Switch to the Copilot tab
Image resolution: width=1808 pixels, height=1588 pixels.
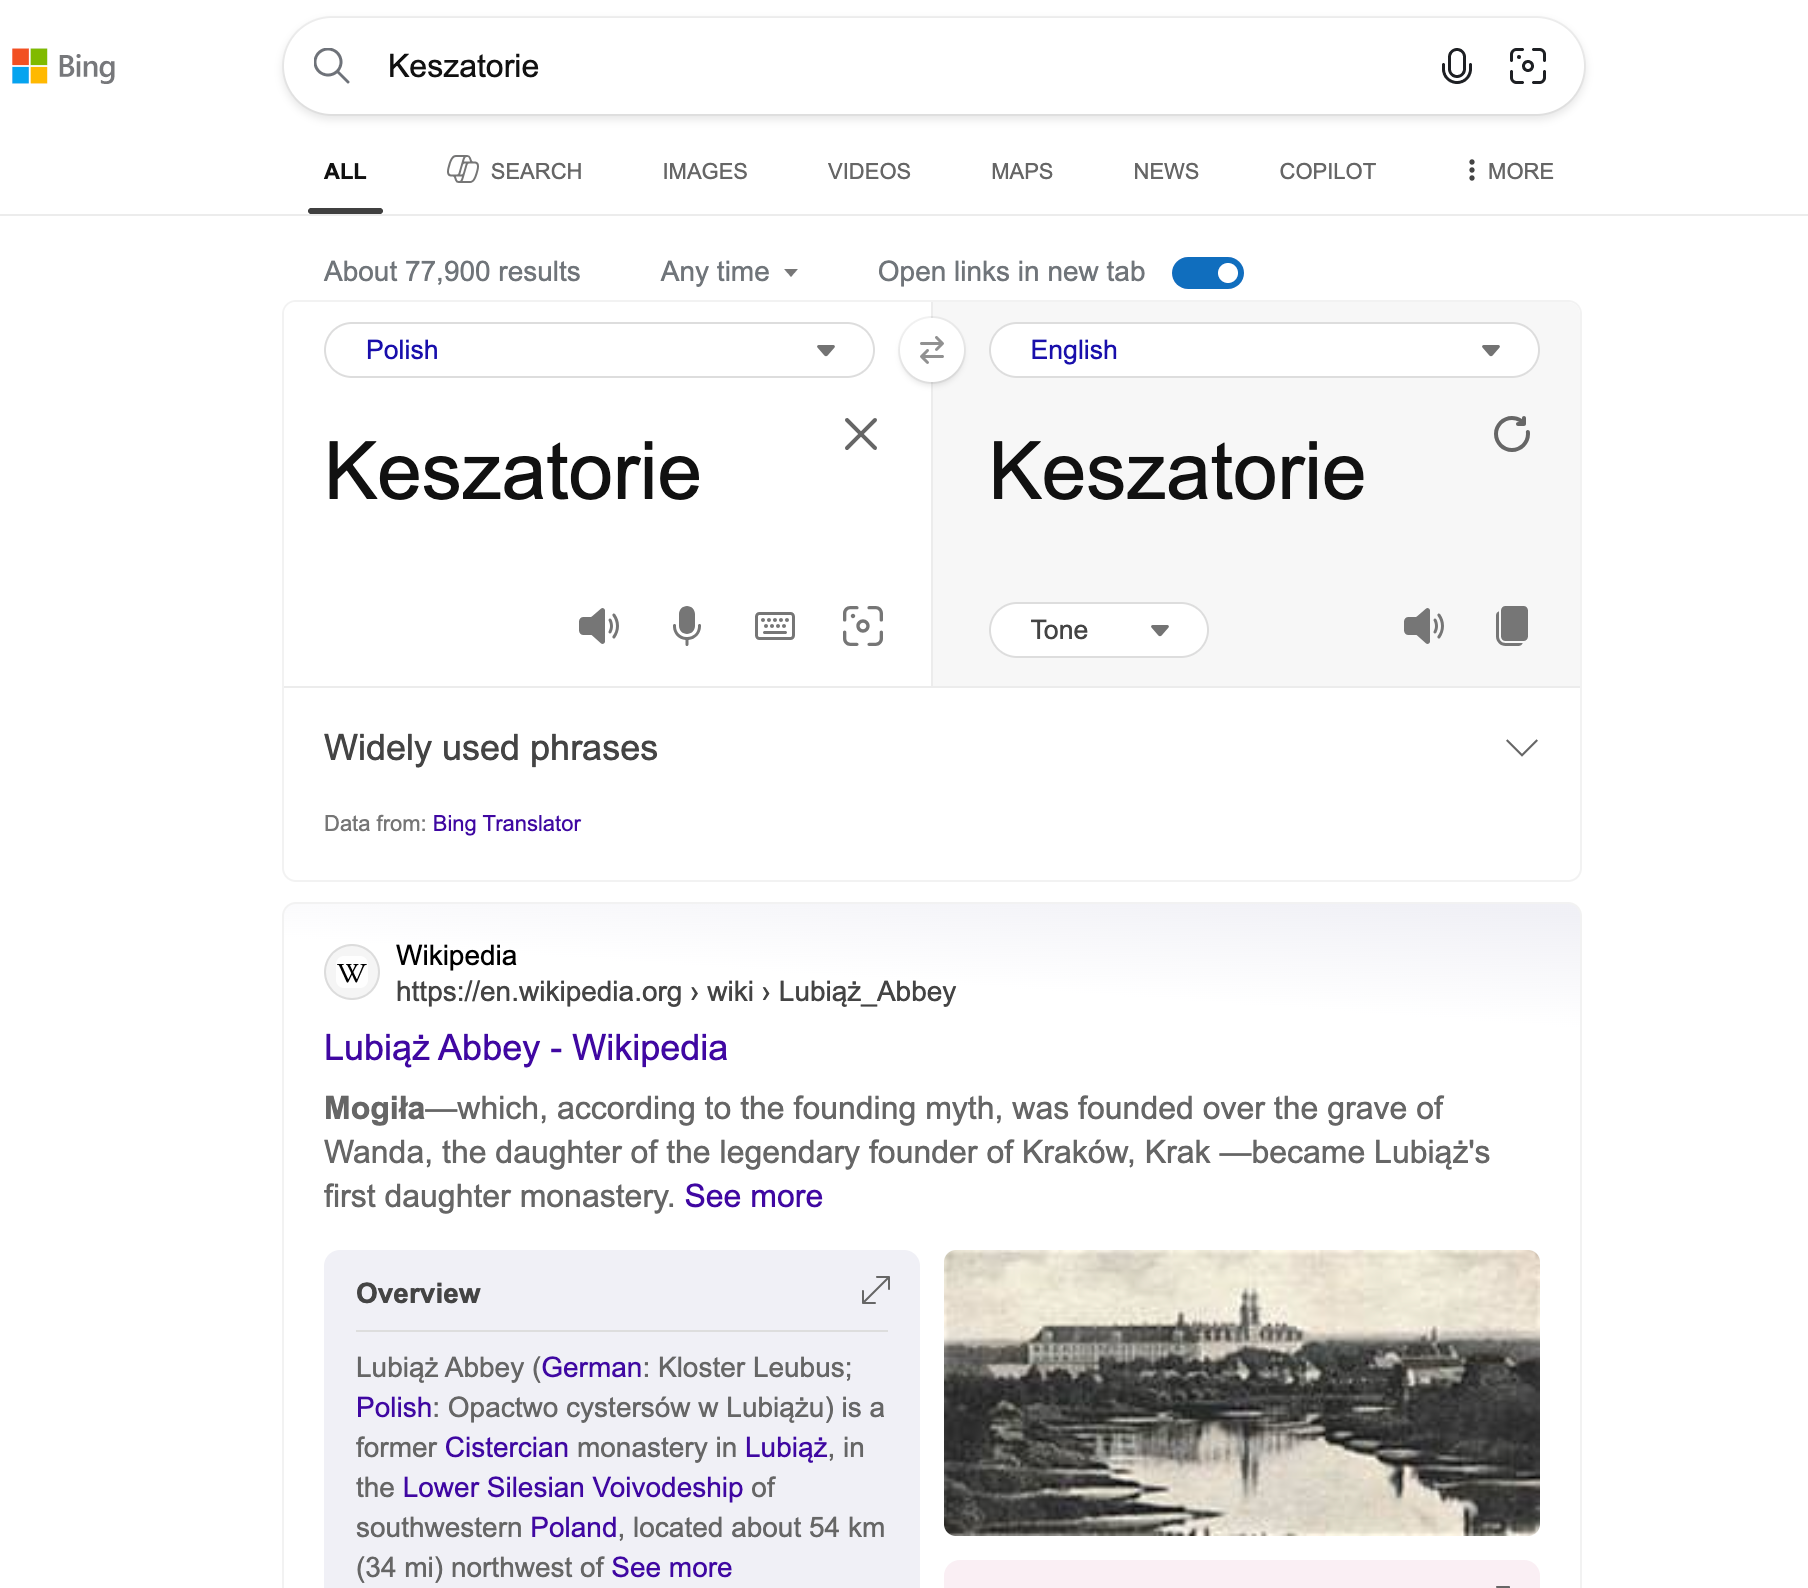click(1327, 171)
